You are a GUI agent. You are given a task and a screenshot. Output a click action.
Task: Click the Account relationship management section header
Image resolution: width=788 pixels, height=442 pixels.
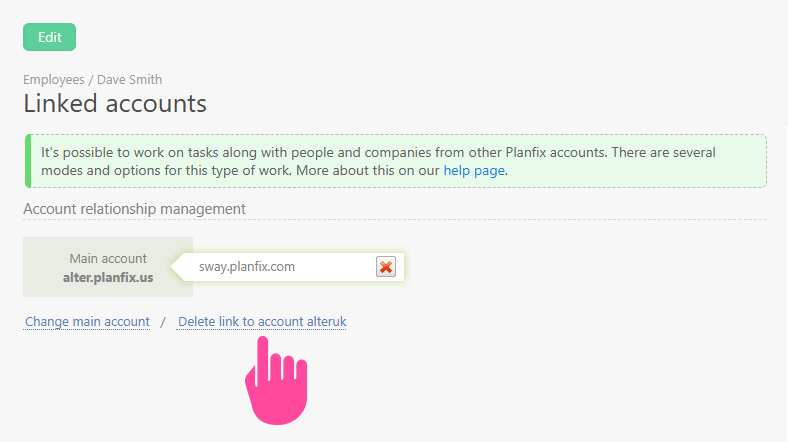(134, 209)
